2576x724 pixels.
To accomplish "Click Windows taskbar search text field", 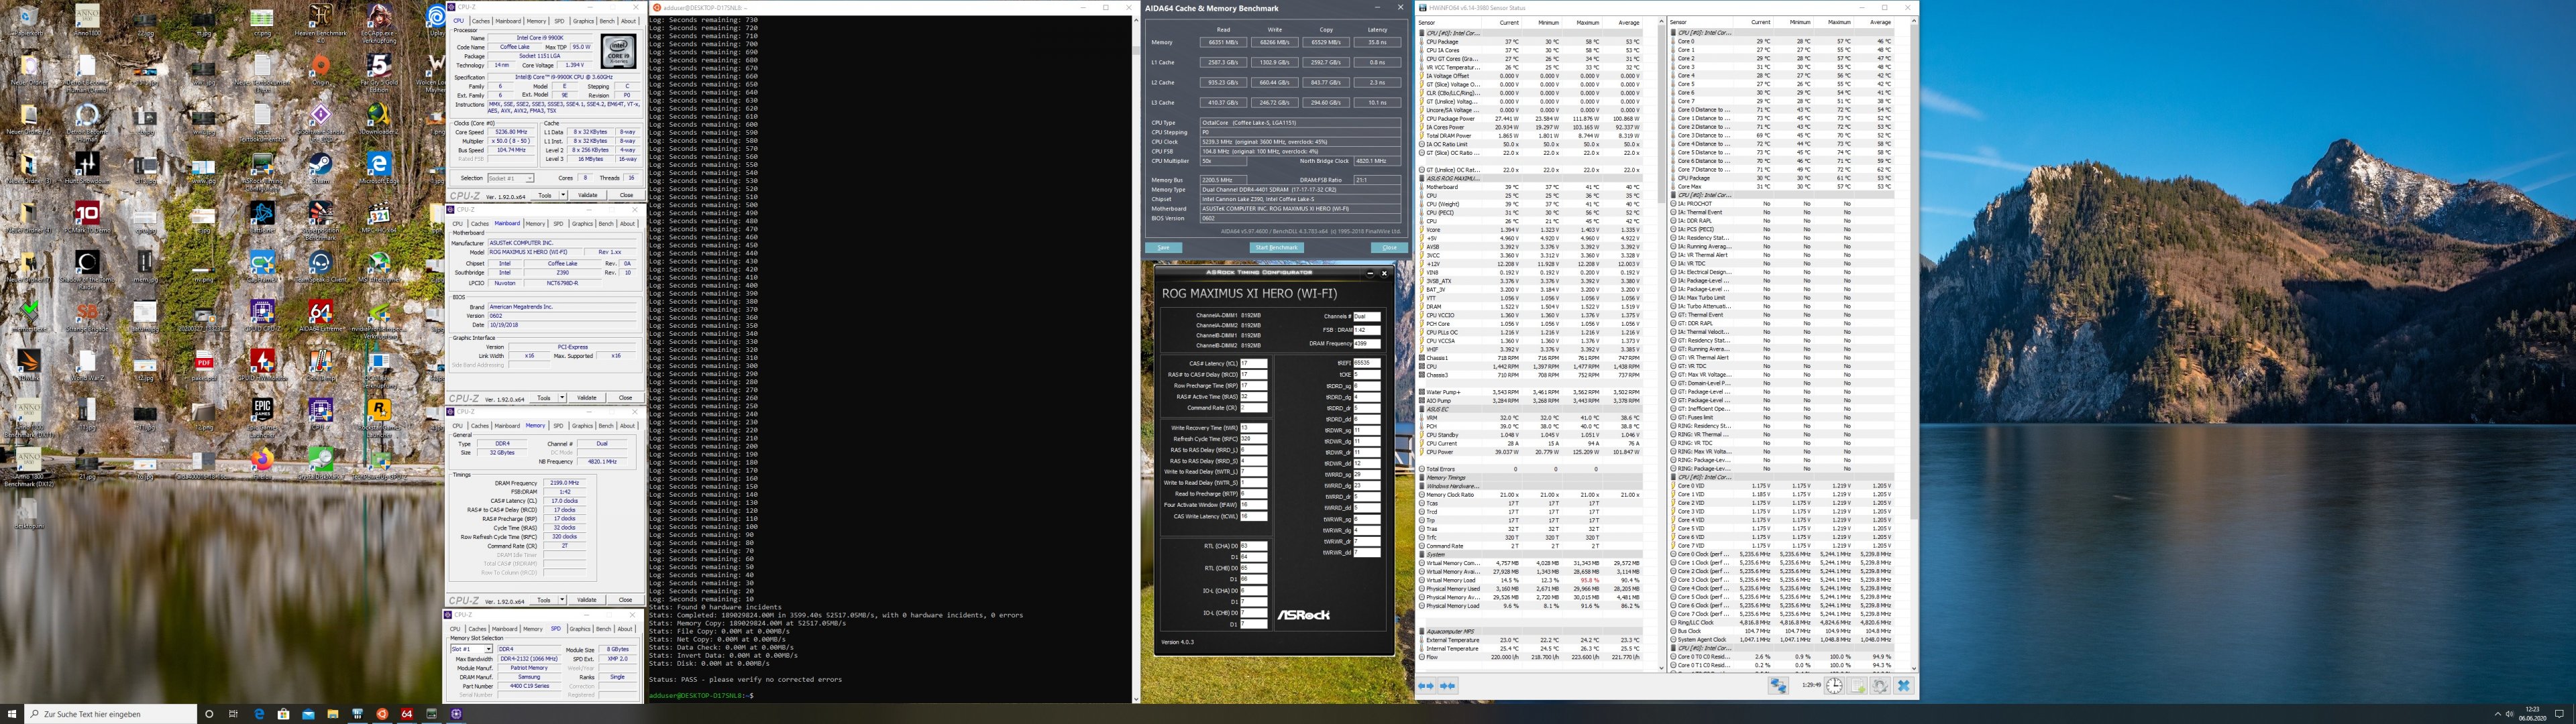I will coord(110,714).
